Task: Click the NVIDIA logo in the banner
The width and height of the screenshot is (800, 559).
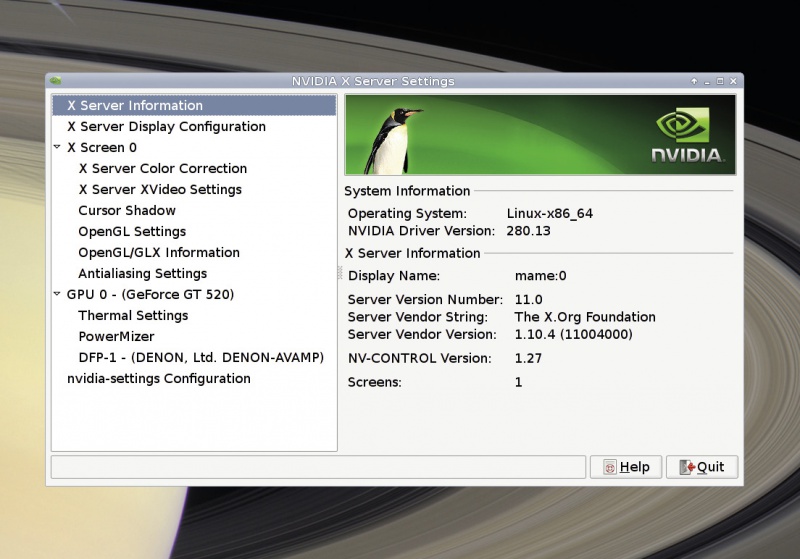Action: coord(687,135)
